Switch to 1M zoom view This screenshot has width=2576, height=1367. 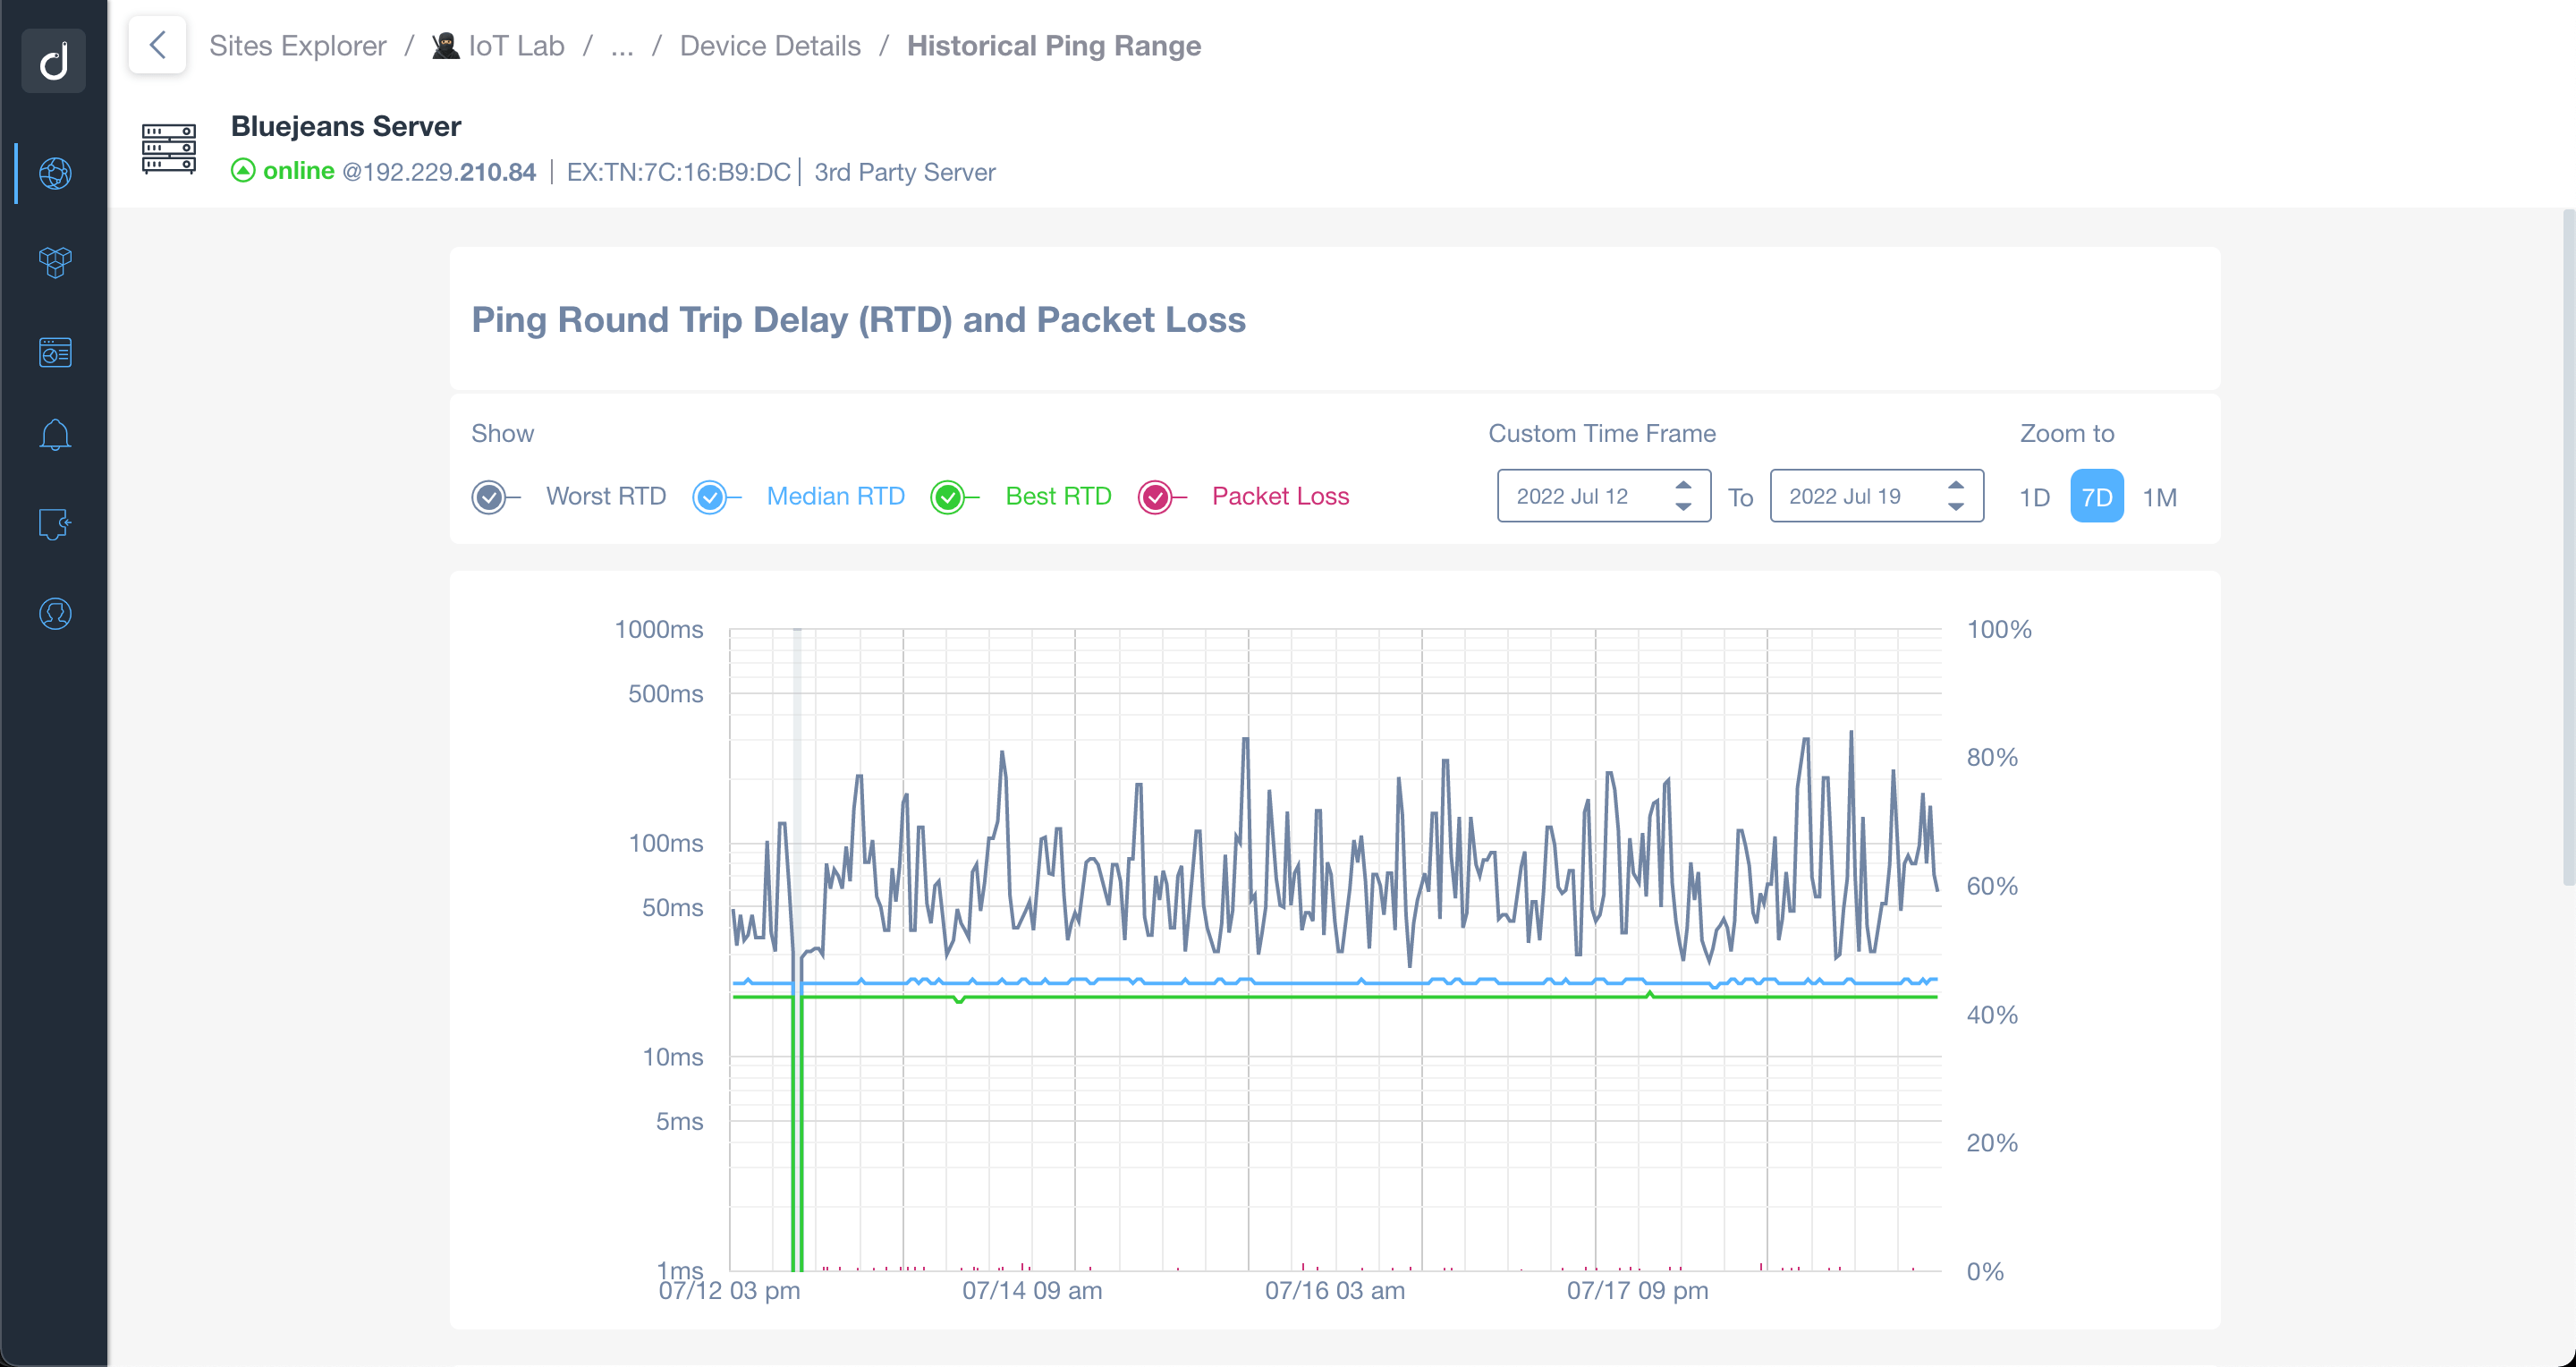pos(2164,497)
